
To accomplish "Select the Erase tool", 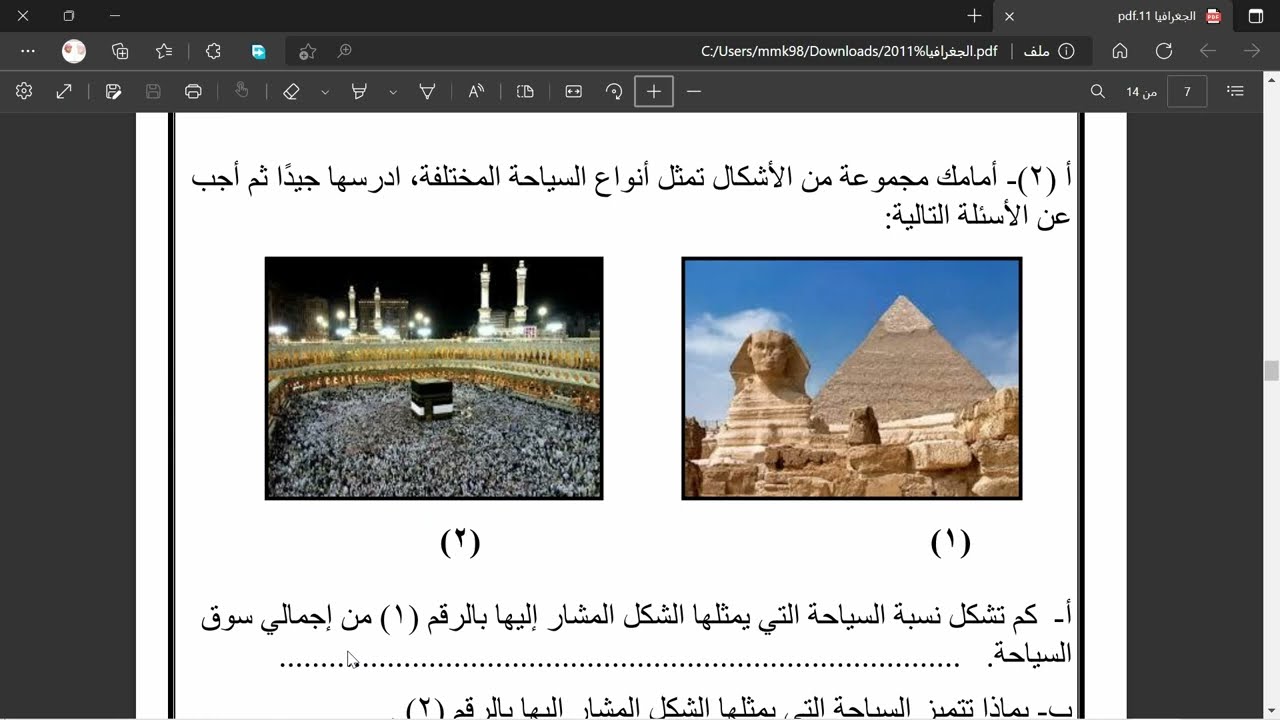I will (x=291, y=91).
